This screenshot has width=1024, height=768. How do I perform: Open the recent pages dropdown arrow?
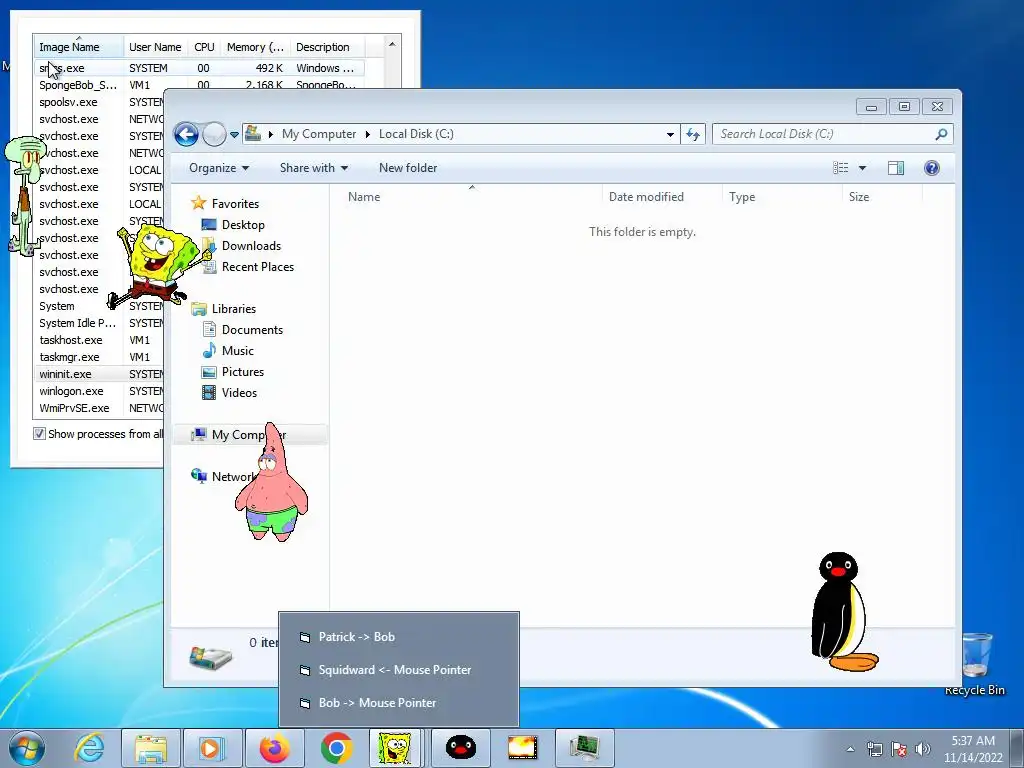(x=234, y=135)
